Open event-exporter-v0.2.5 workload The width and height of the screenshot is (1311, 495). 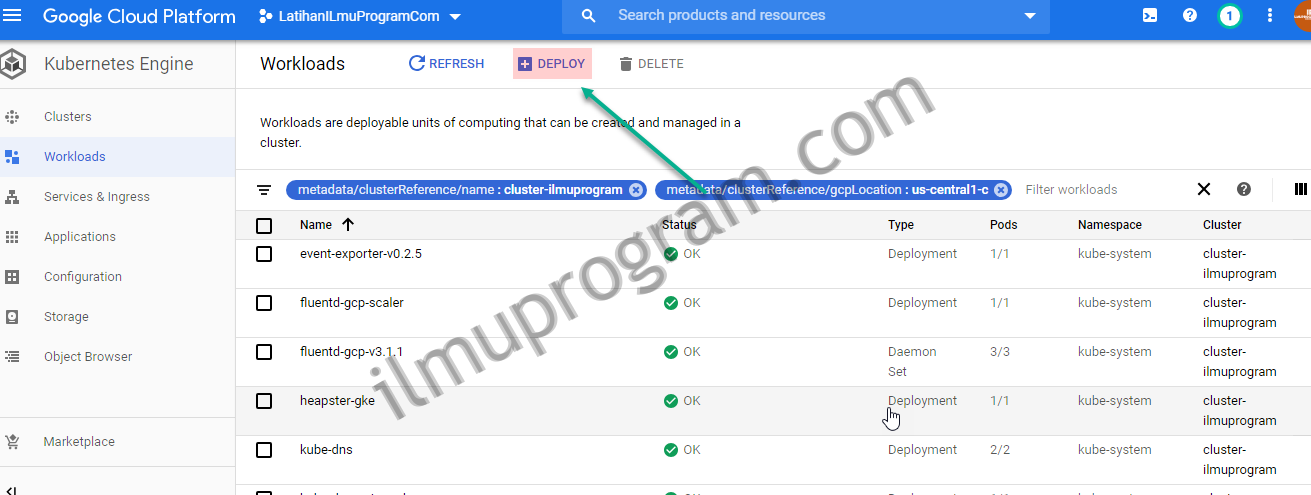pyautogui.click(x=361, y=254)
